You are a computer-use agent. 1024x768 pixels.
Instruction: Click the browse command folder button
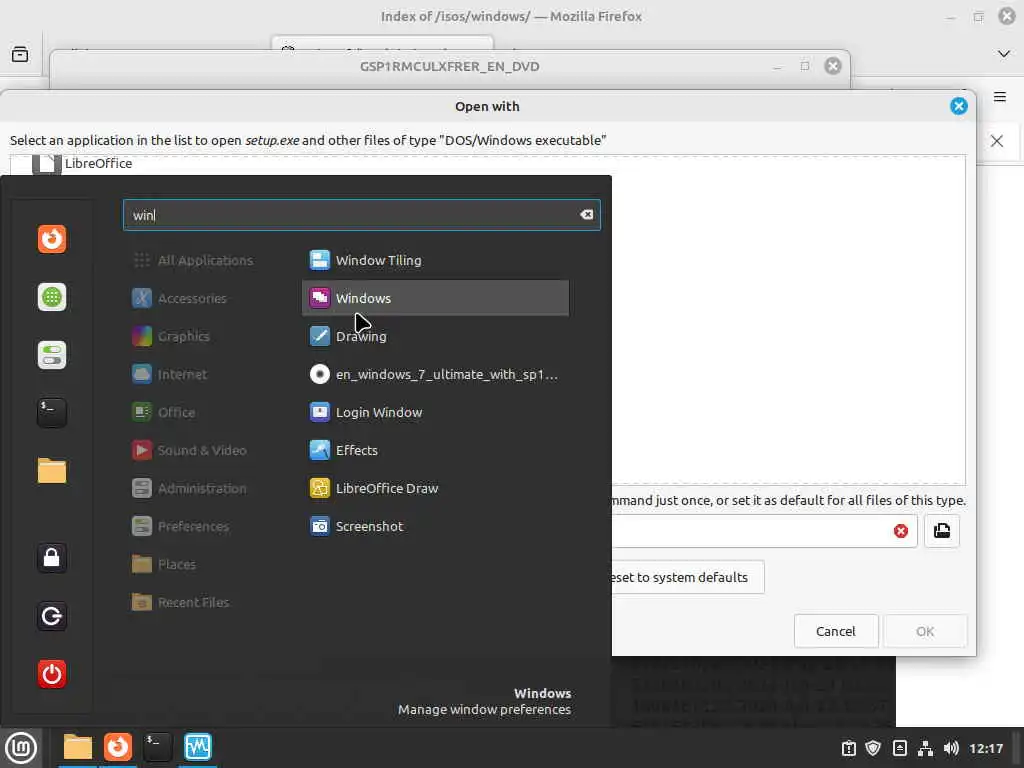pos(942,531)
